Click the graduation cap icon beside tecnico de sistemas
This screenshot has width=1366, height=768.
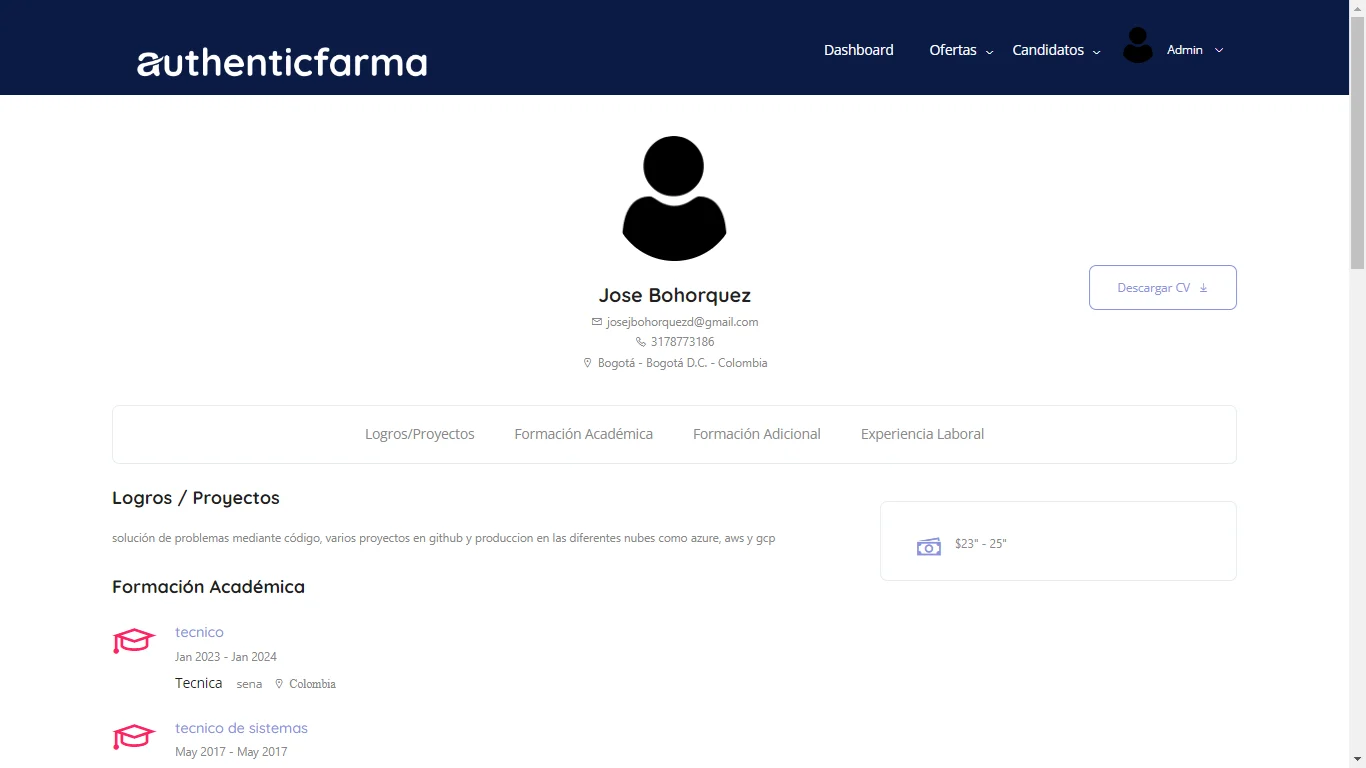(x=134, y=736)
